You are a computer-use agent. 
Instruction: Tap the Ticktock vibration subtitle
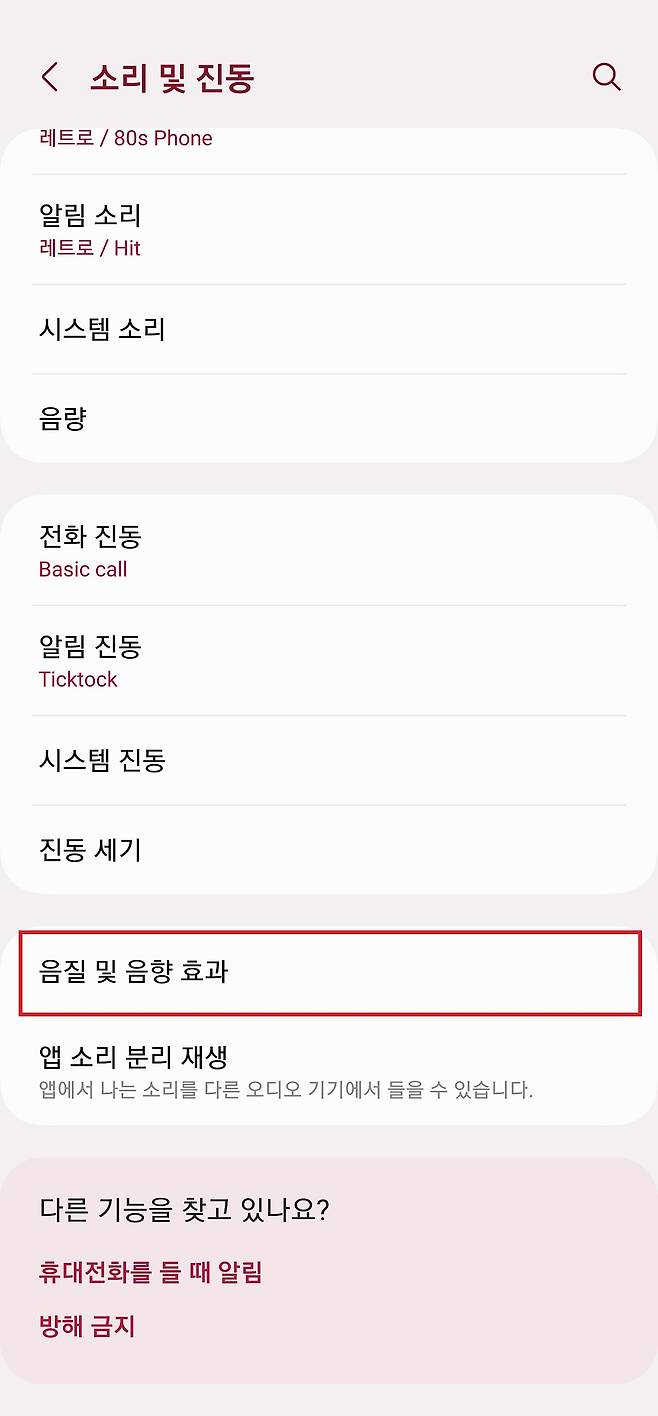78,680
